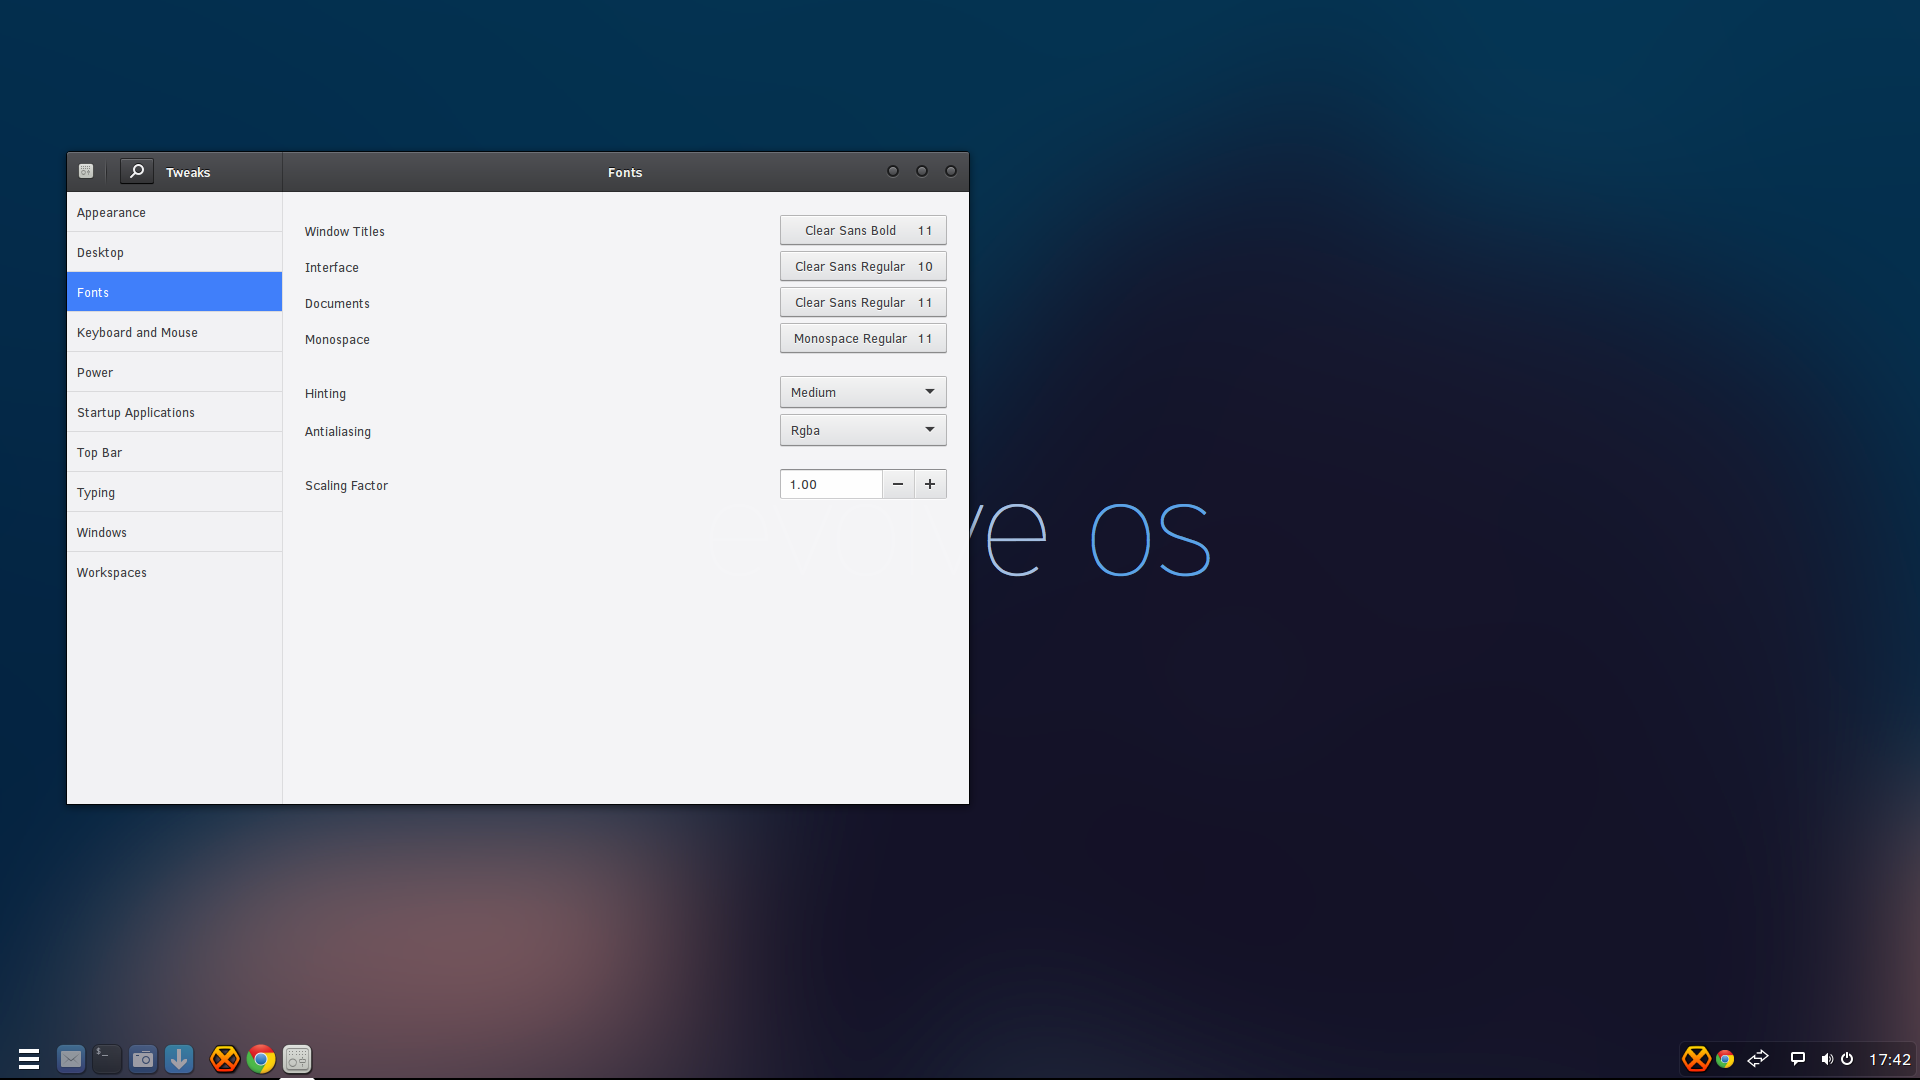The width and height of the screenshot is (1920, 1080).
Task: Click the Tweaks app icon in dock
Action: 297,1058
